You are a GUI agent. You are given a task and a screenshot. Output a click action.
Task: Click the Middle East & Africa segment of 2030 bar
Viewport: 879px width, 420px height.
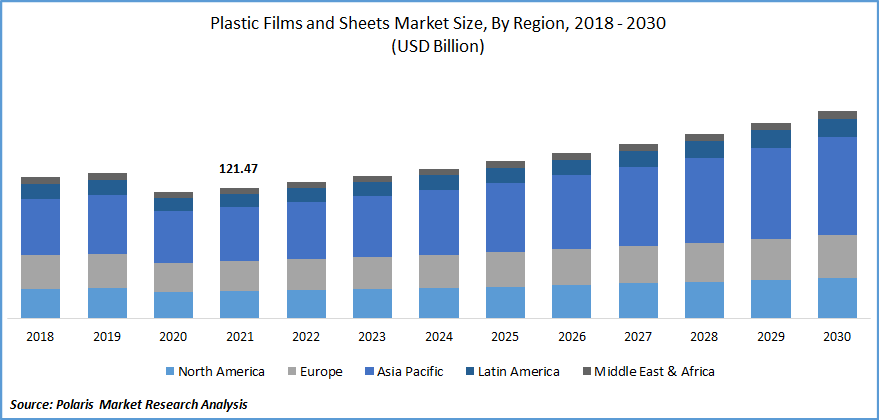(x=838, y=115)
